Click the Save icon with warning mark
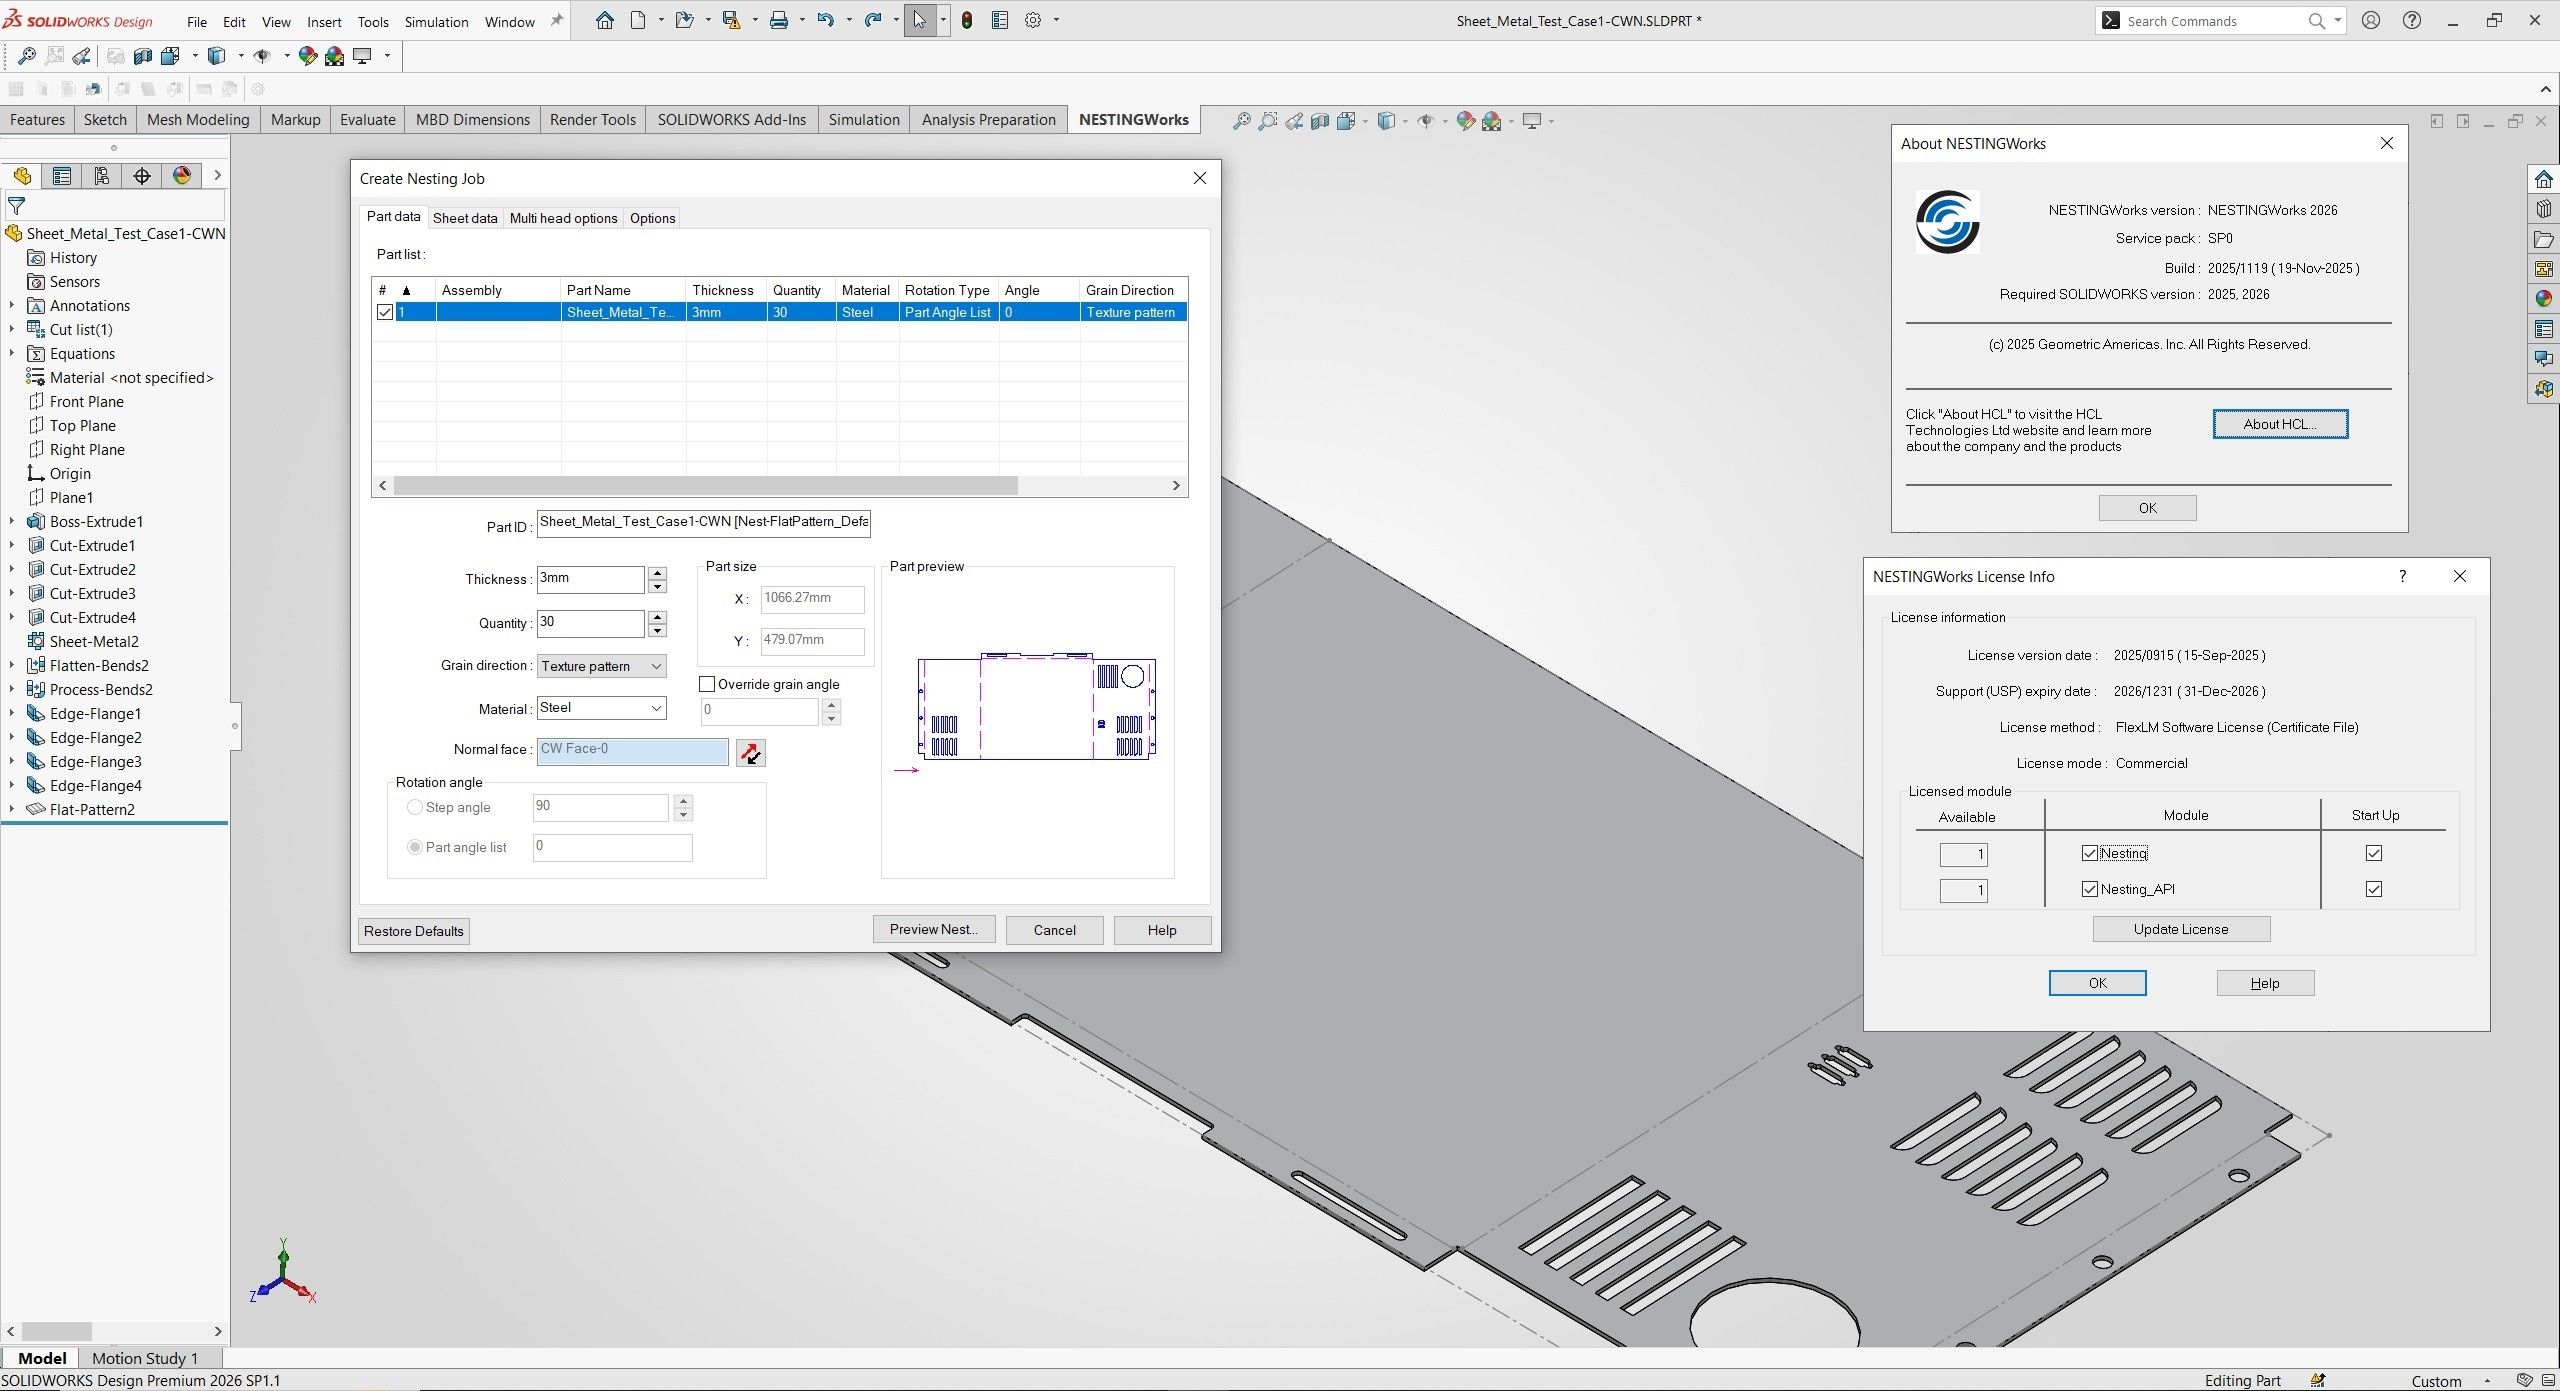 pyautogui.click(x=731, y=21)
